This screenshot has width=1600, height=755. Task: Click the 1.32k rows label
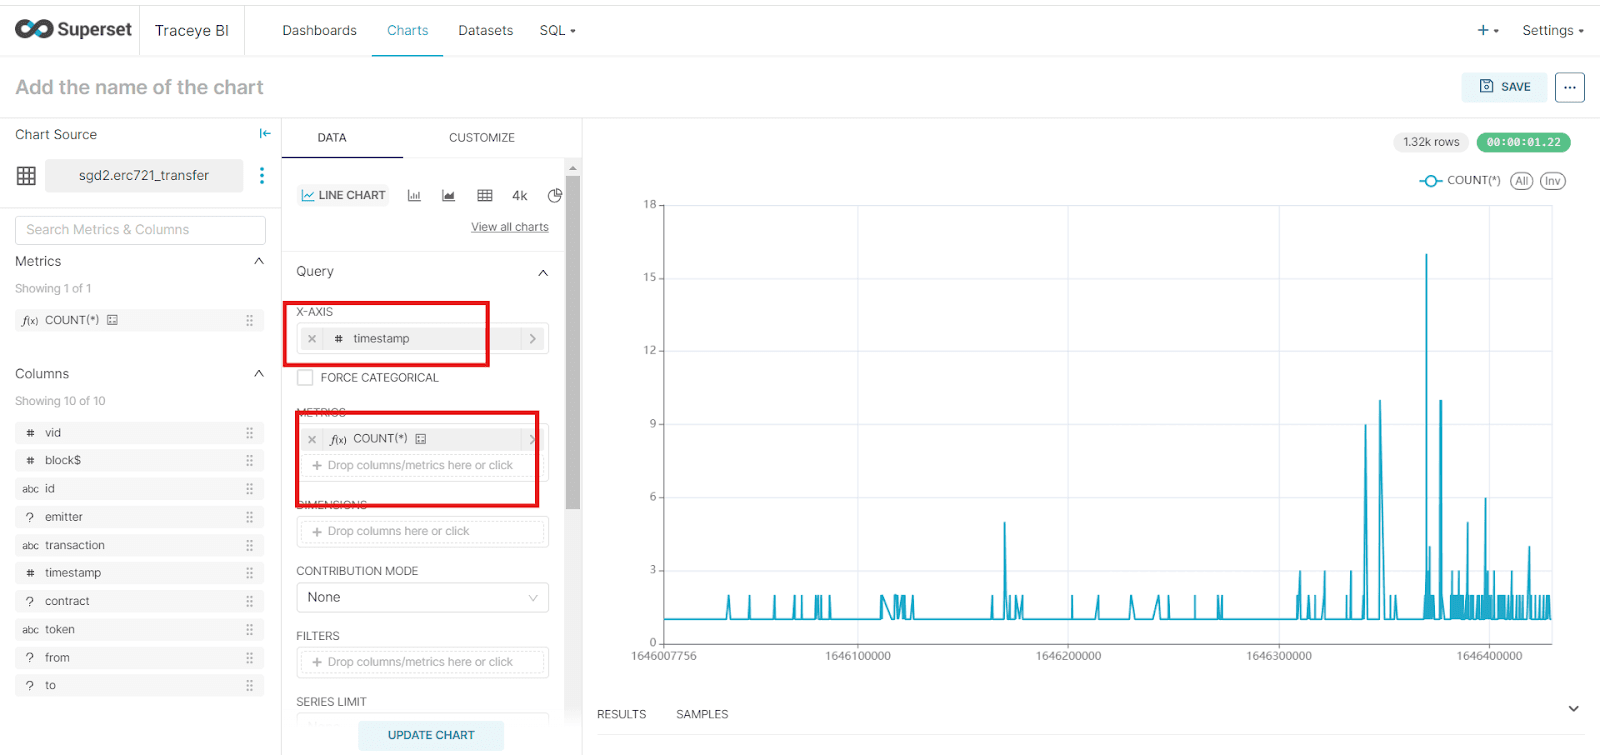tap(1431, 142)
